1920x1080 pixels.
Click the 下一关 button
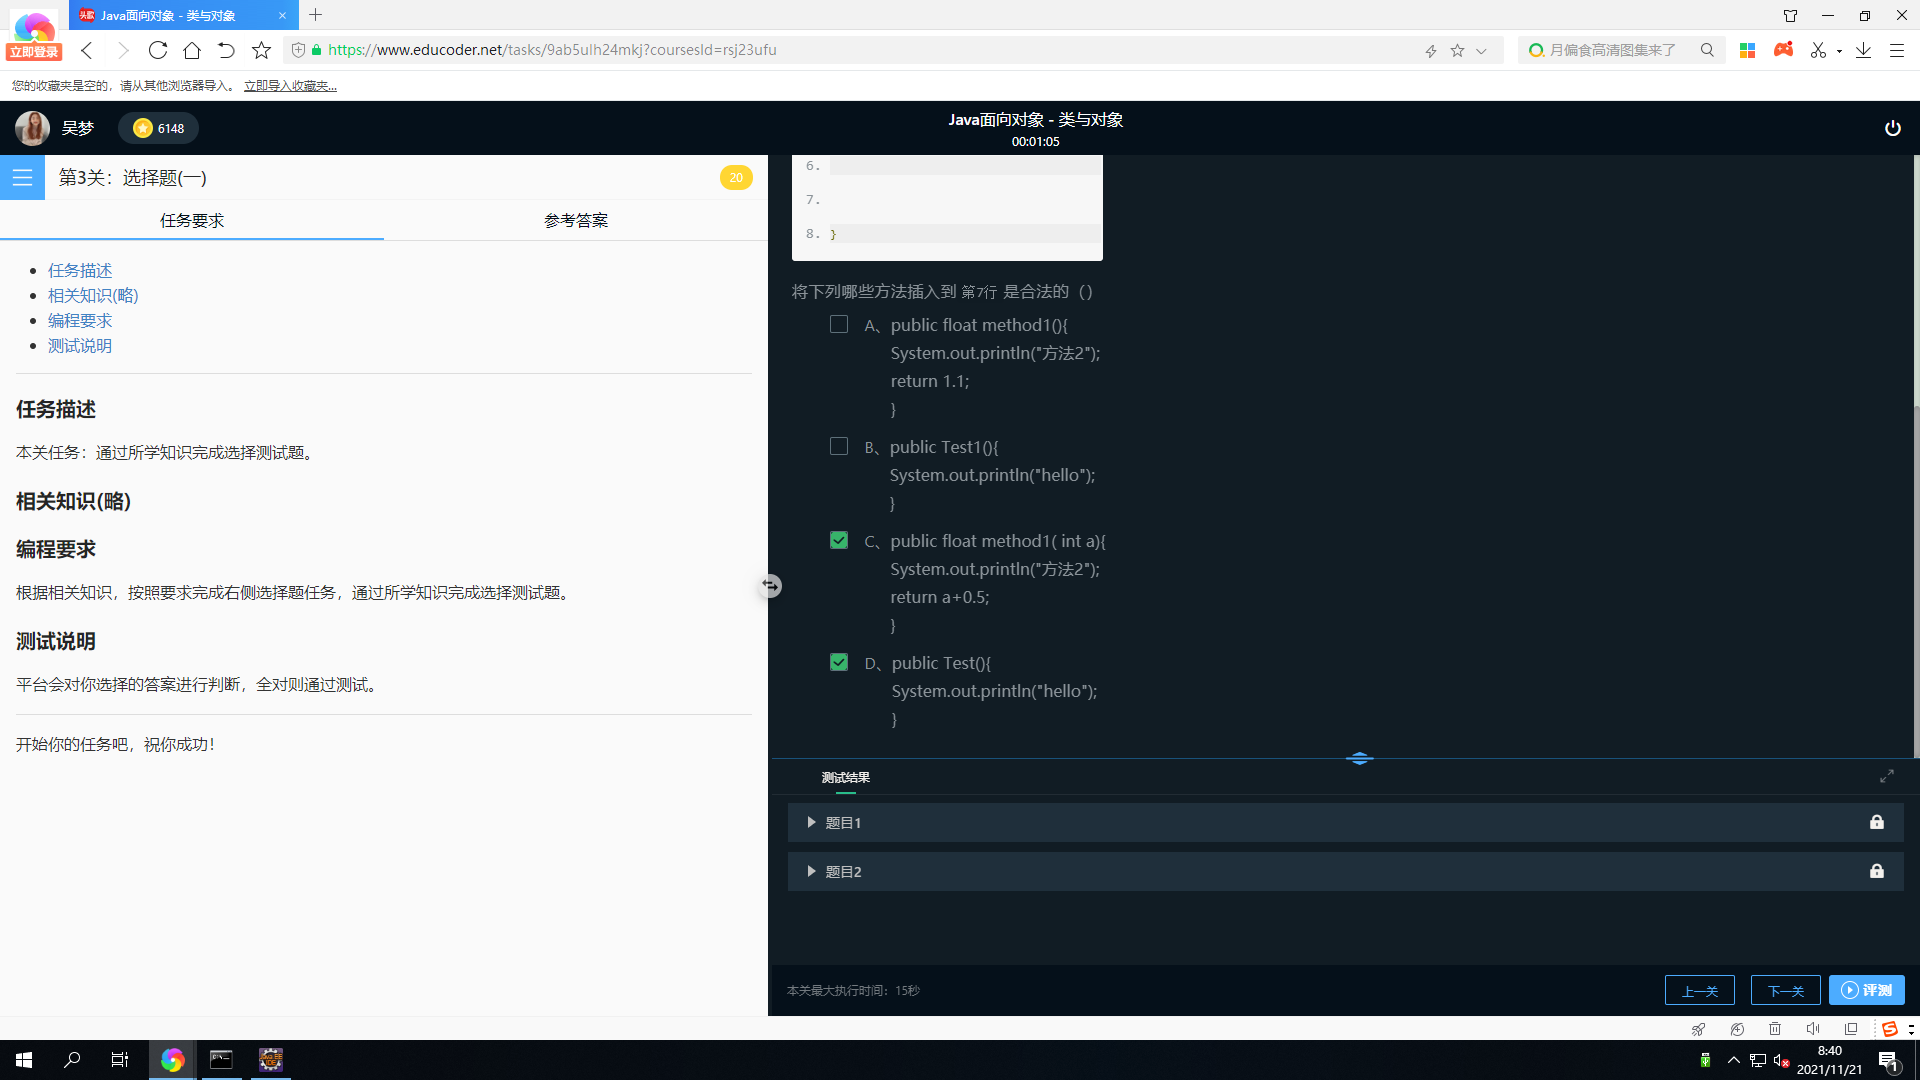1785,990
